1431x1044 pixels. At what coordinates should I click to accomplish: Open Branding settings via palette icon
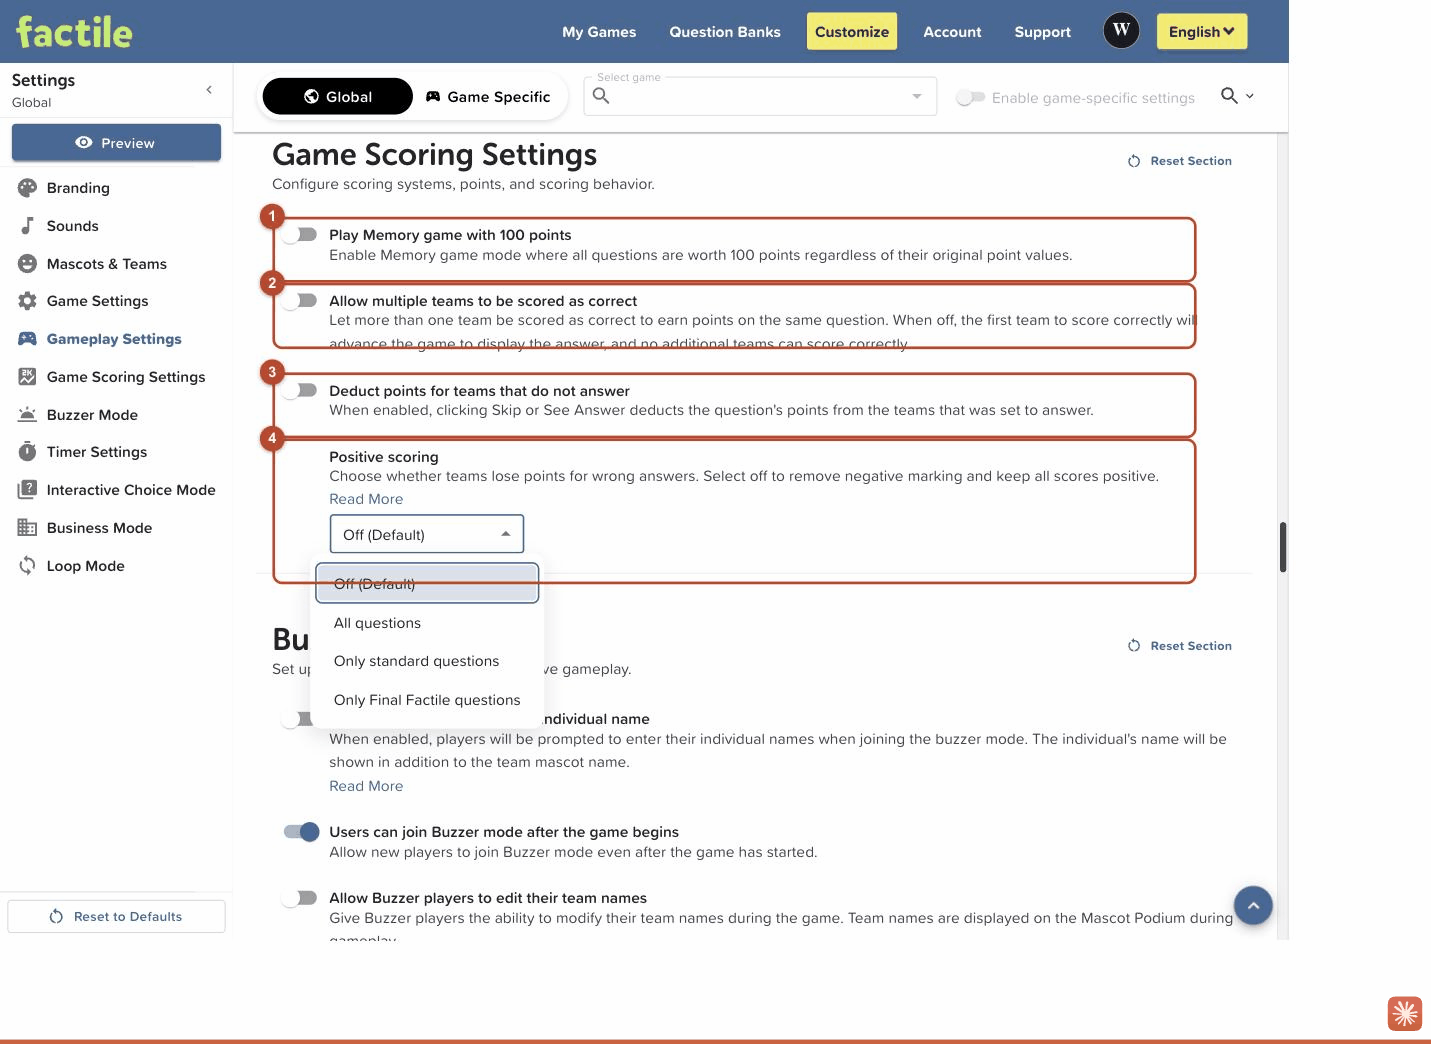27,188
